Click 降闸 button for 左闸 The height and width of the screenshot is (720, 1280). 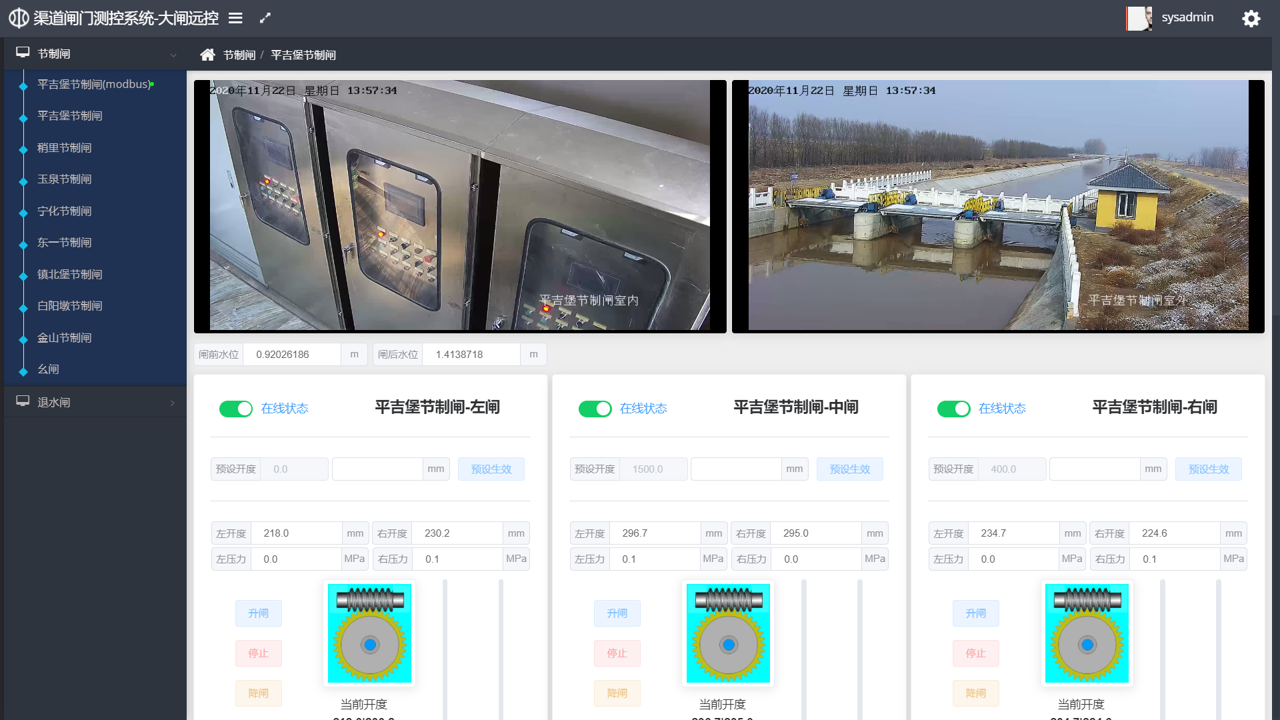[258, 693]
